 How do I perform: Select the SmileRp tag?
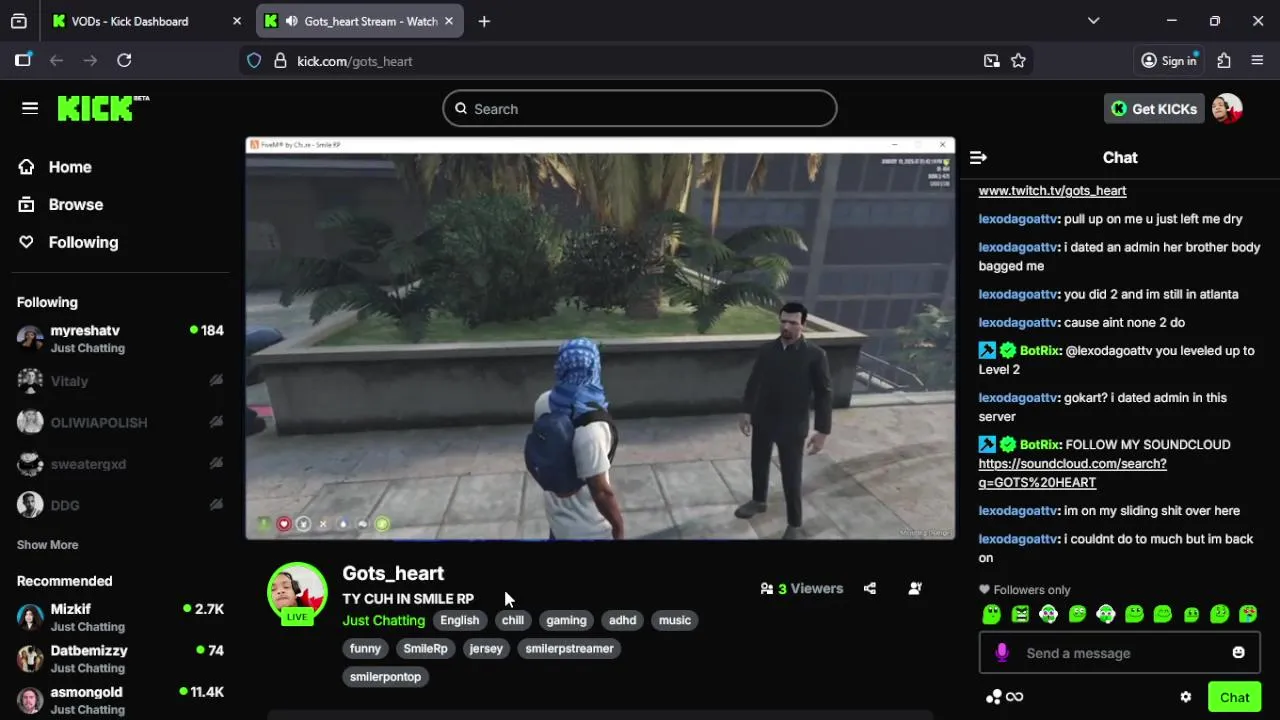[425, 649]
